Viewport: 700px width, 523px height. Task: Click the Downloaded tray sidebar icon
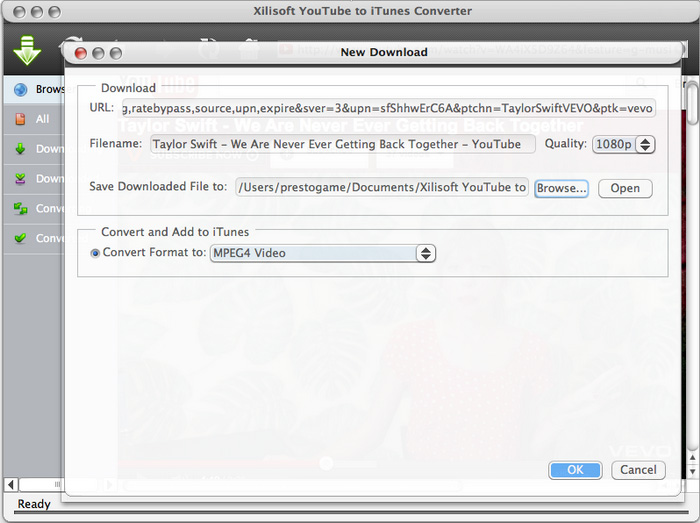[x=20, y=179]
